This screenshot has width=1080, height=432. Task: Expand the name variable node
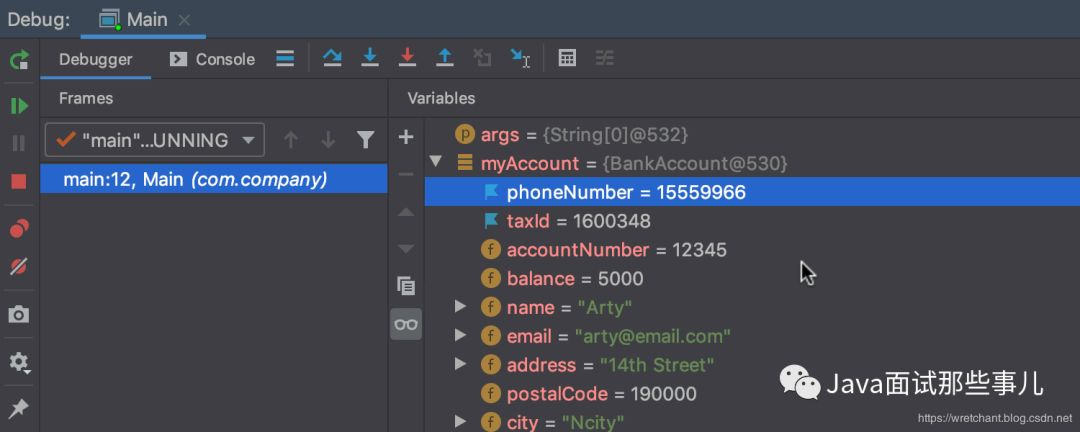(460, 307)
